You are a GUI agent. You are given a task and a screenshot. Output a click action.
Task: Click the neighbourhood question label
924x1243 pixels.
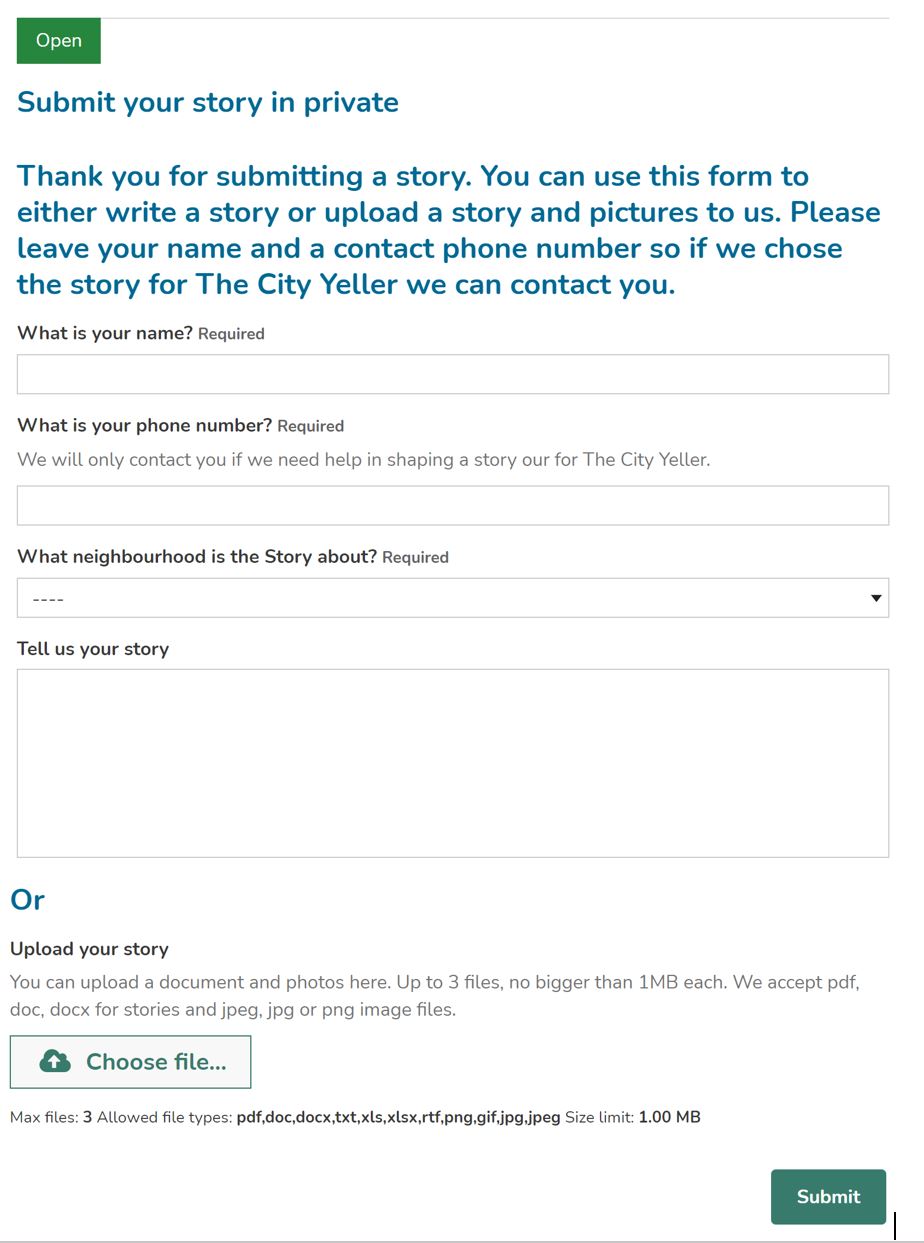197,557
